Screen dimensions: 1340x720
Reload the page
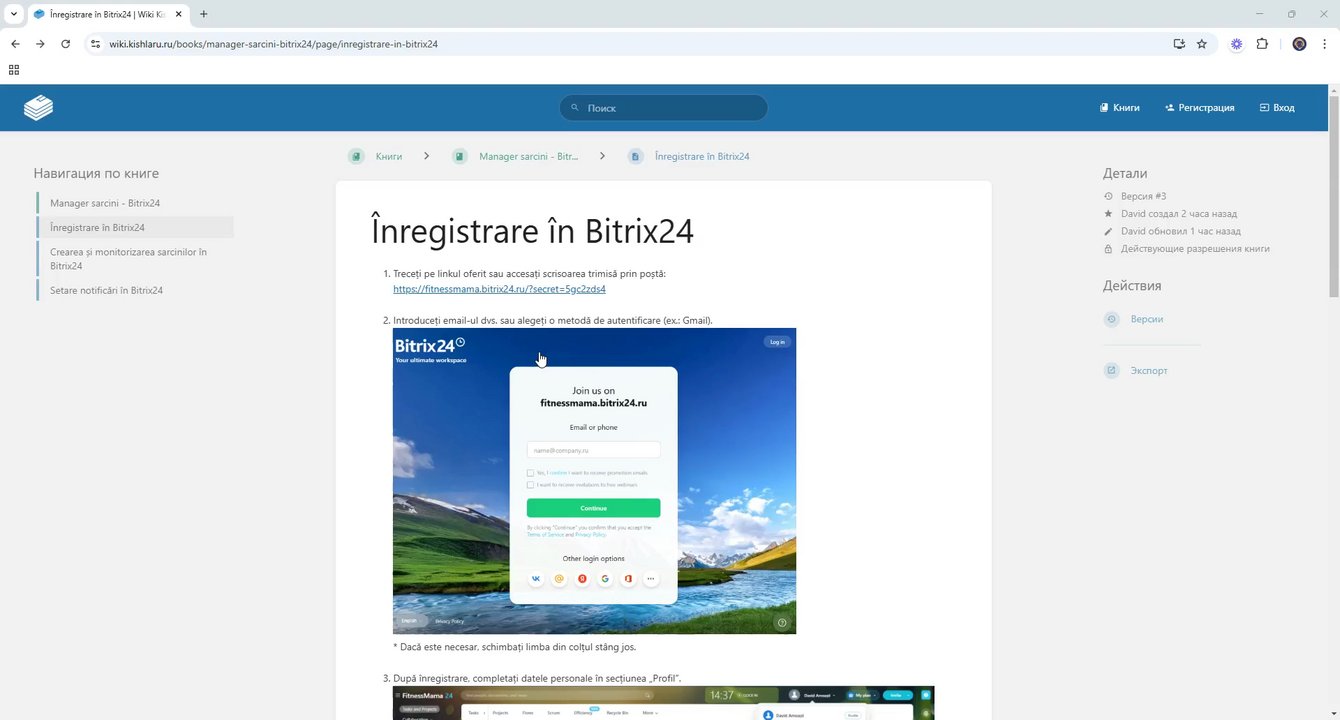(66, 44)
